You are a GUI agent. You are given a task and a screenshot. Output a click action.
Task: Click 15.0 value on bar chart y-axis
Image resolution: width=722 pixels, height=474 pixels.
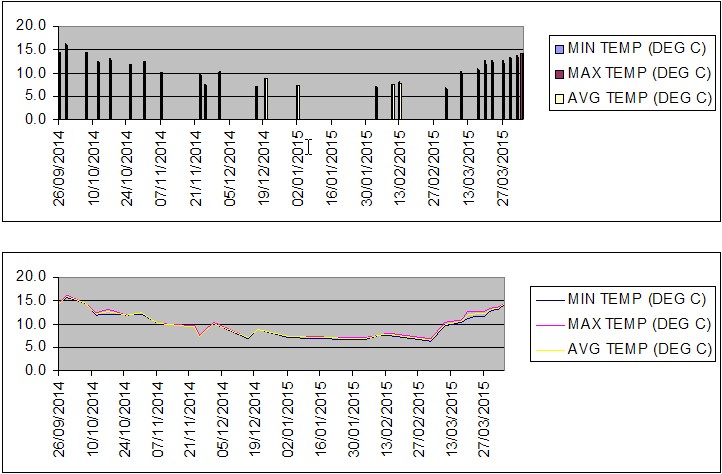(x=31, y=49)
